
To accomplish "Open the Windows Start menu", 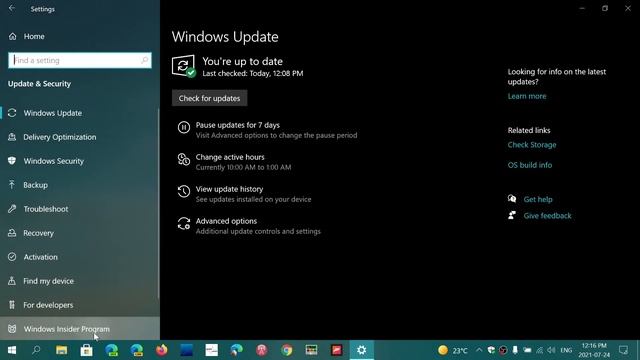I will (12, 350).
